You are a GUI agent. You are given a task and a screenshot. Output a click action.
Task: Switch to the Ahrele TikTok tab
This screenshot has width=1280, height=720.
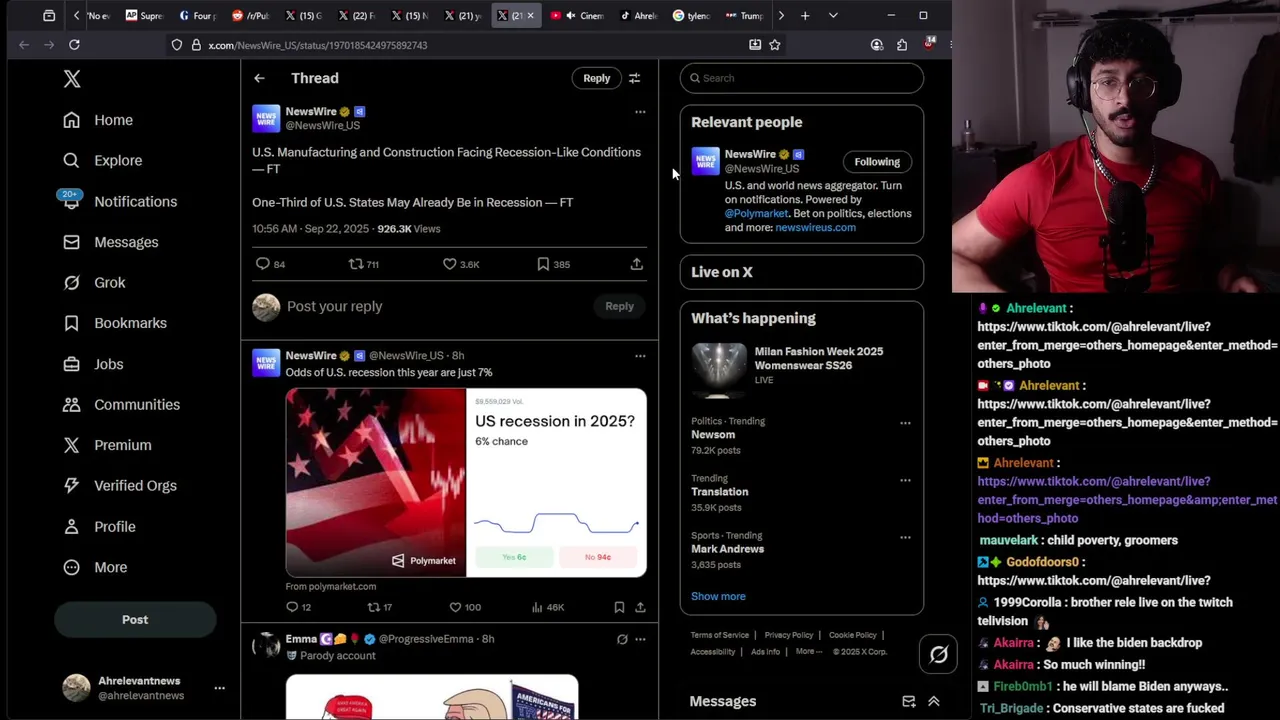(x=638, y=16)
